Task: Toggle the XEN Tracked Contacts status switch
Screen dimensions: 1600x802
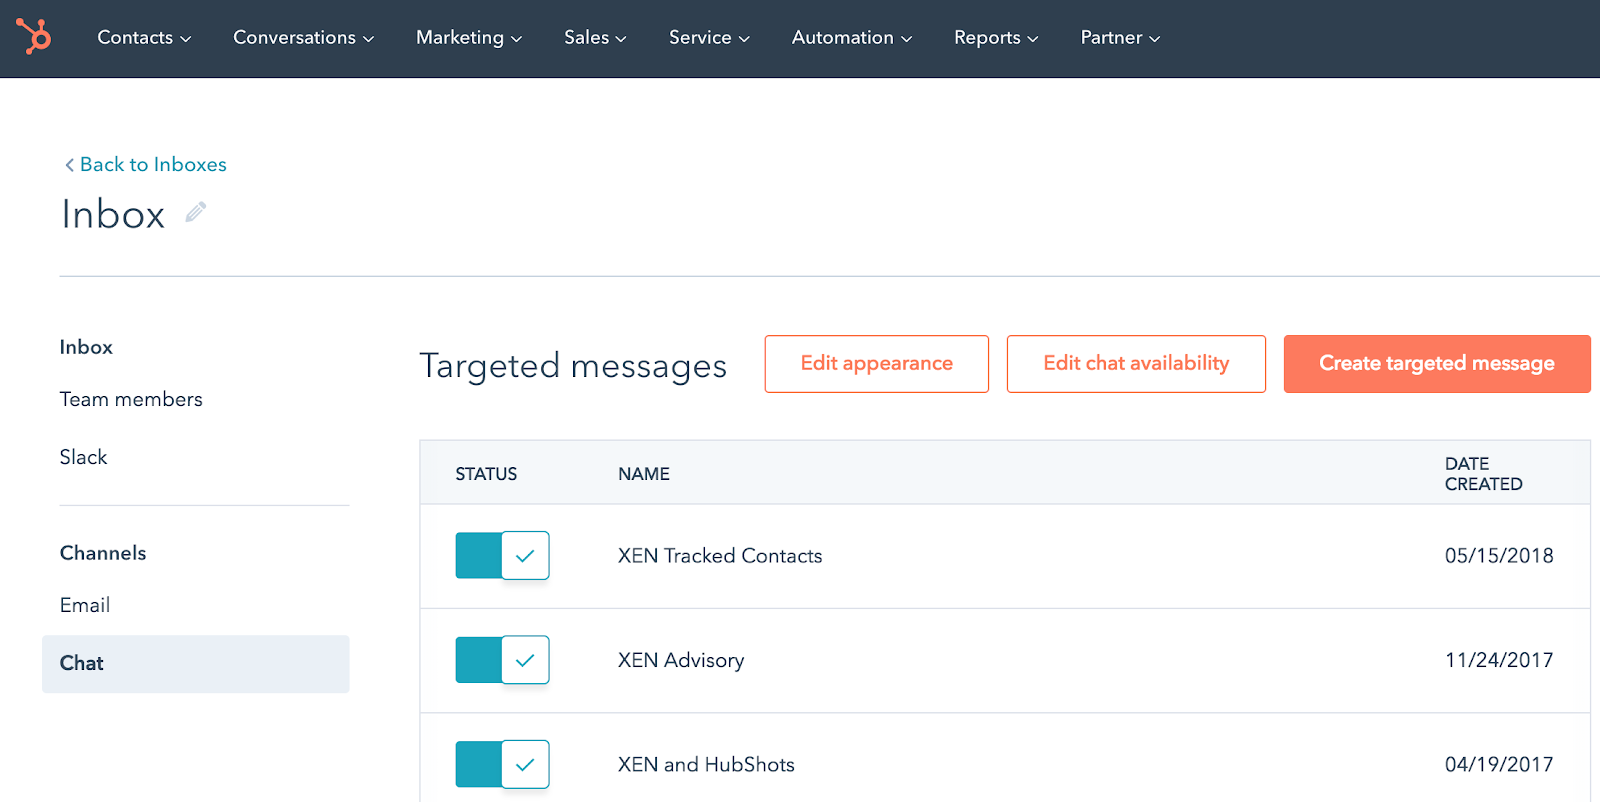Action: click(x=502, y=555)
